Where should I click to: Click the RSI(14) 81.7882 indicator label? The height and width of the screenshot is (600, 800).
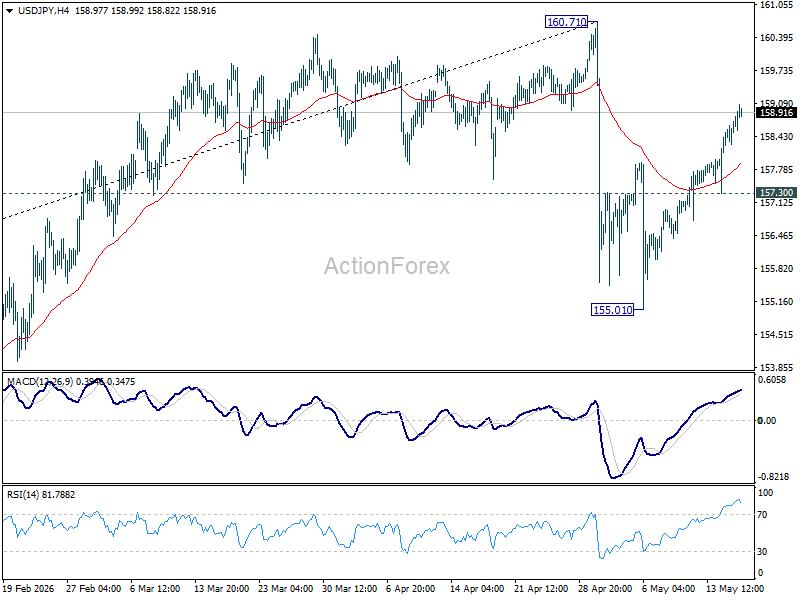click(41, 494)
